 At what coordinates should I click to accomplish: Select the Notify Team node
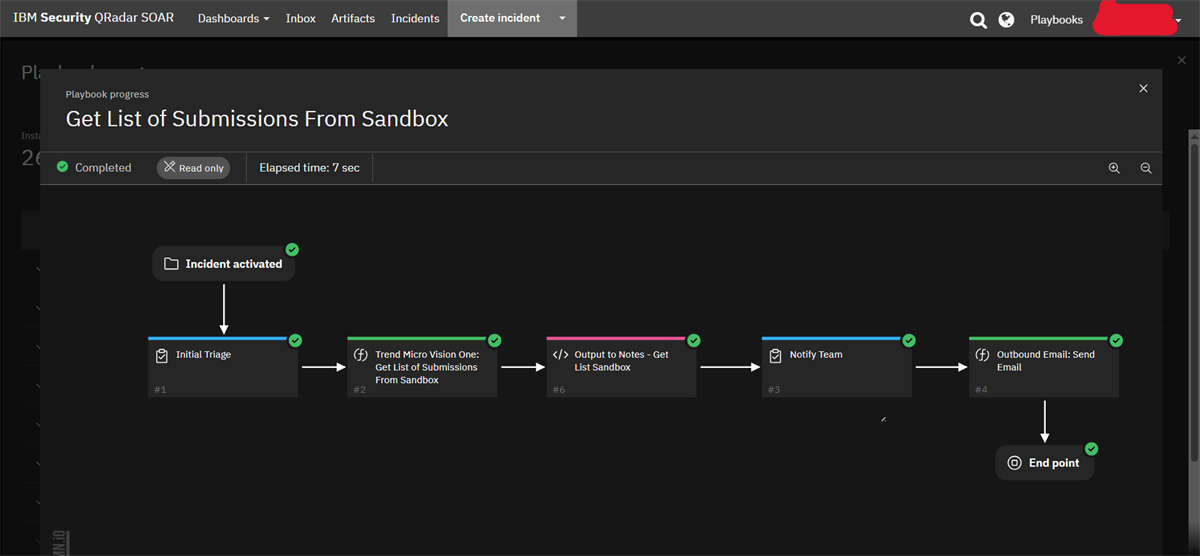pyautogui.click(x=837, y=367)
